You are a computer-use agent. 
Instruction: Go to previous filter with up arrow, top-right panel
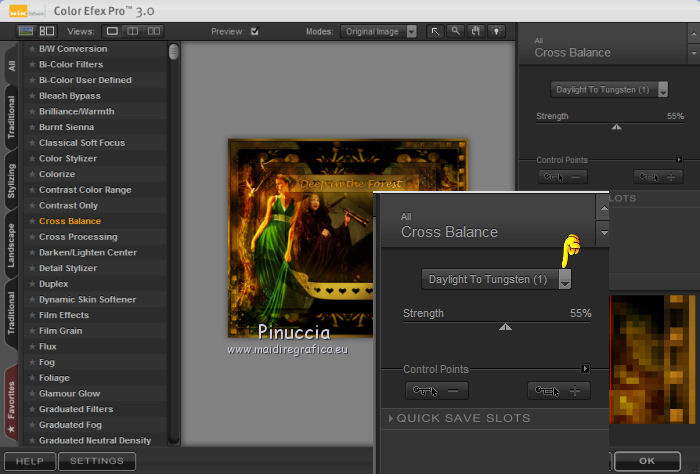click(x=693, y=34)
